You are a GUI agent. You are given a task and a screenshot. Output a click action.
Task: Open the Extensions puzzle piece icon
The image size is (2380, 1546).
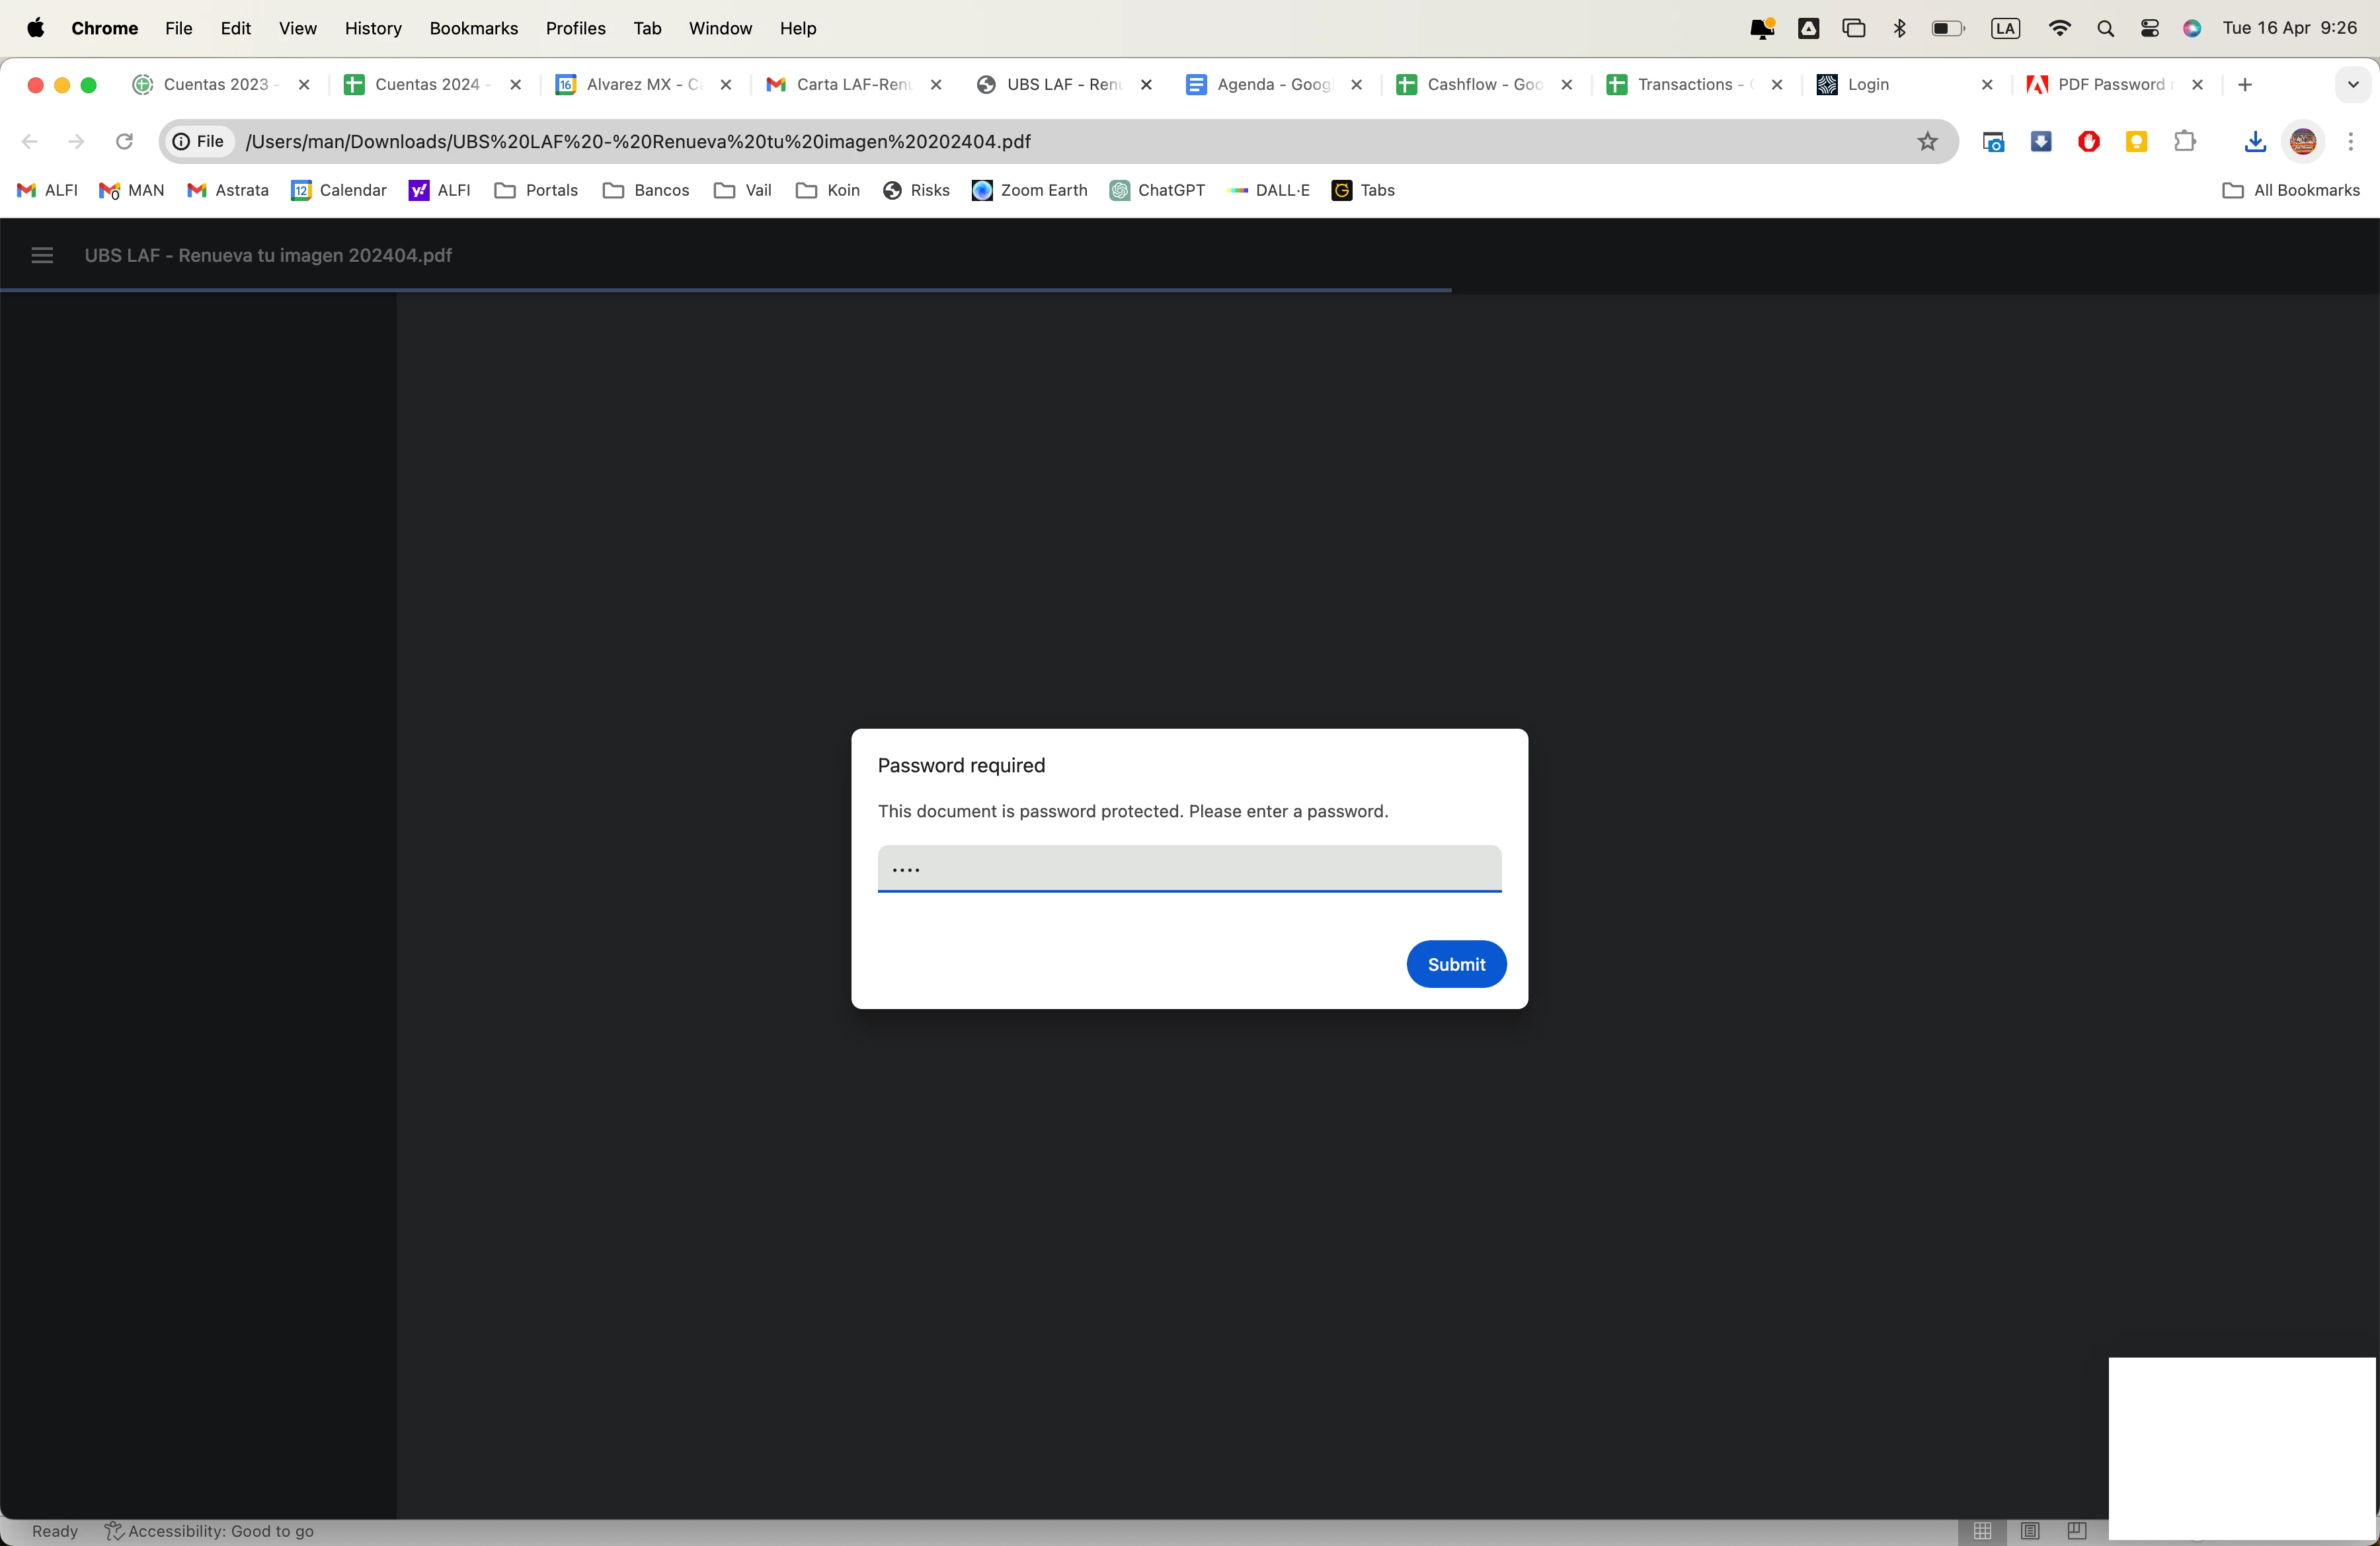coord(2184,142)
